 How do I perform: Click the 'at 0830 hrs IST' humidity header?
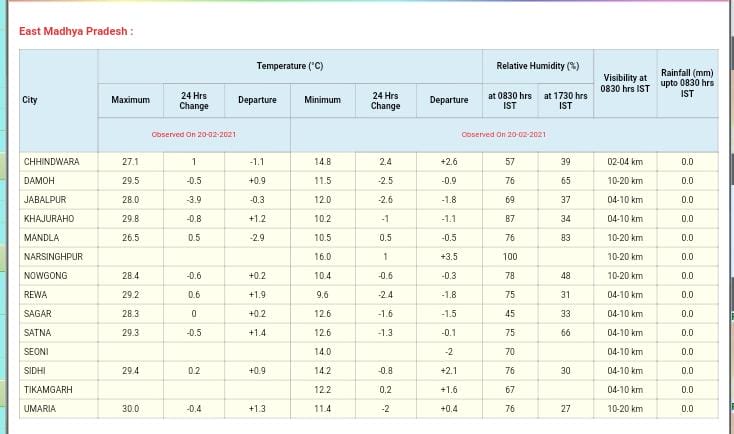[510, 100]
